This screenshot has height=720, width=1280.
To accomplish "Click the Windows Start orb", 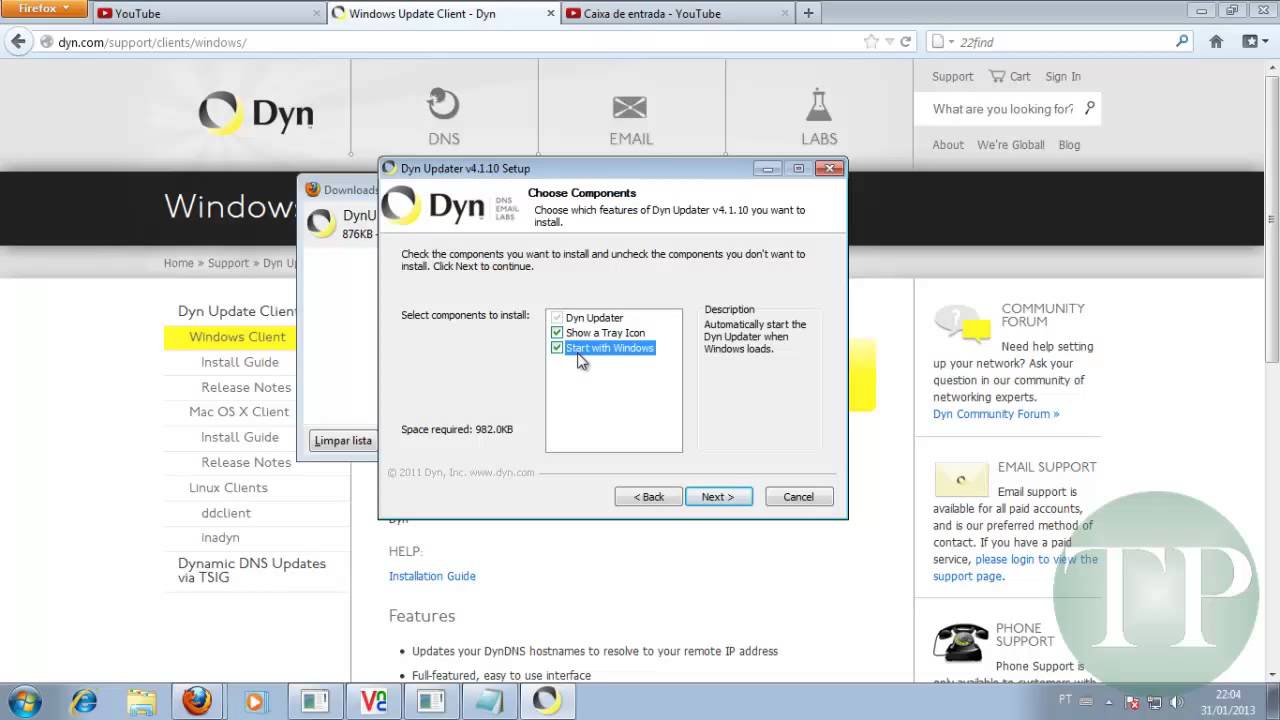I will (25, 700).
